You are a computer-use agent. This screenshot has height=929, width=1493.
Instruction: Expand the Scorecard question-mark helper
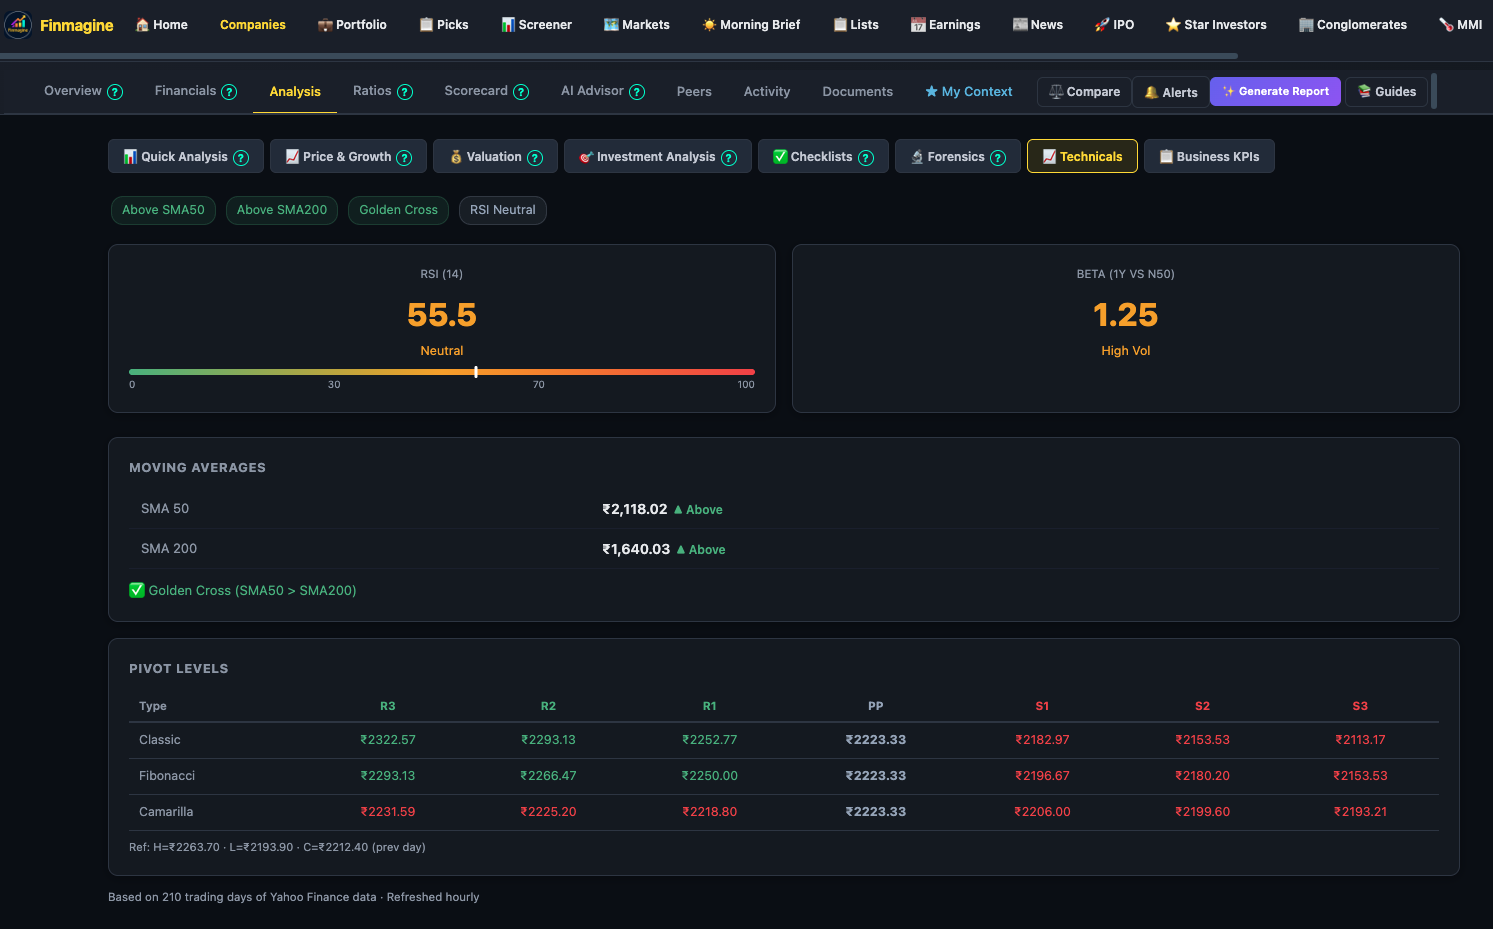click(x=522, y=91)
